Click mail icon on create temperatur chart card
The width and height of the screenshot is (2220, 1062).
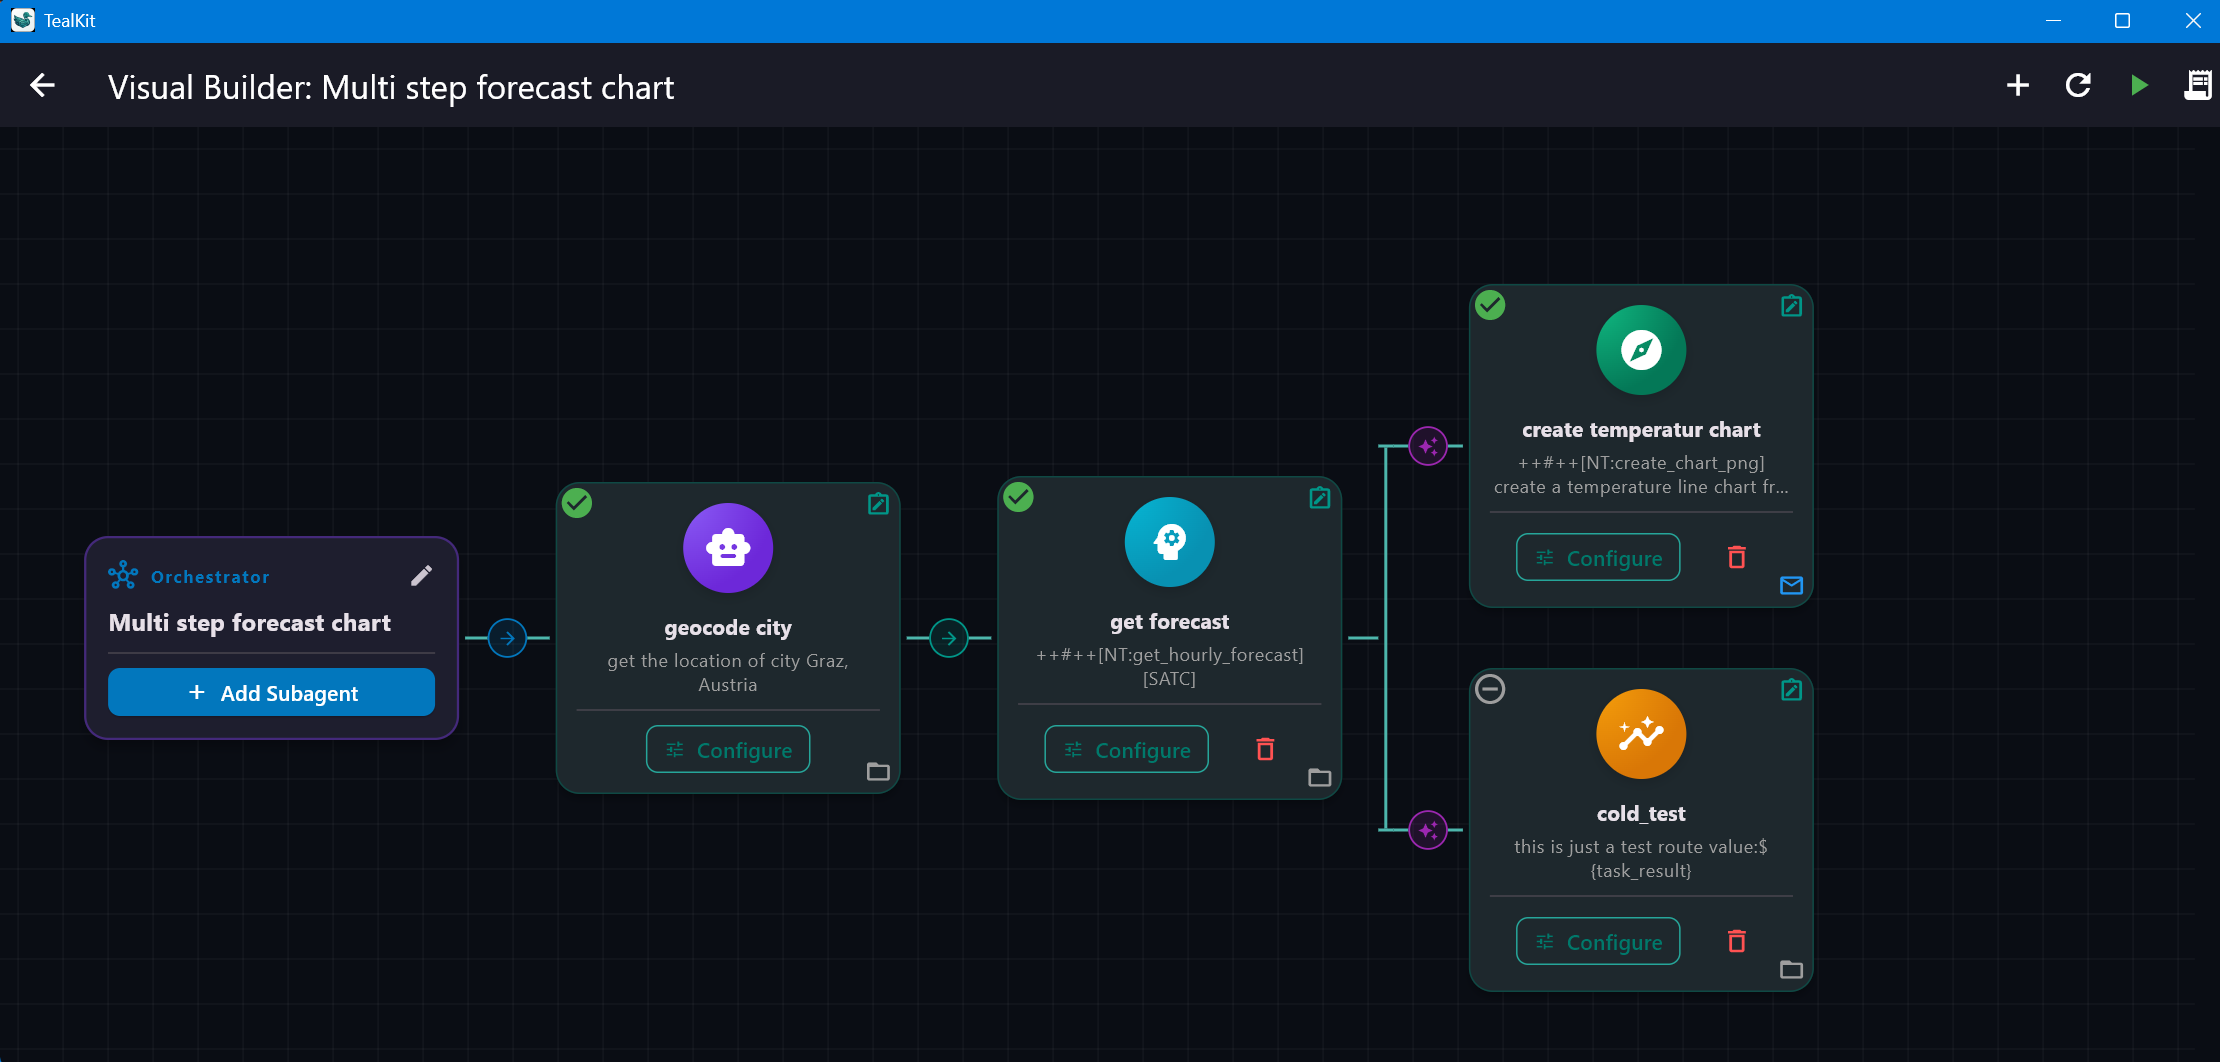[1792, 585]
